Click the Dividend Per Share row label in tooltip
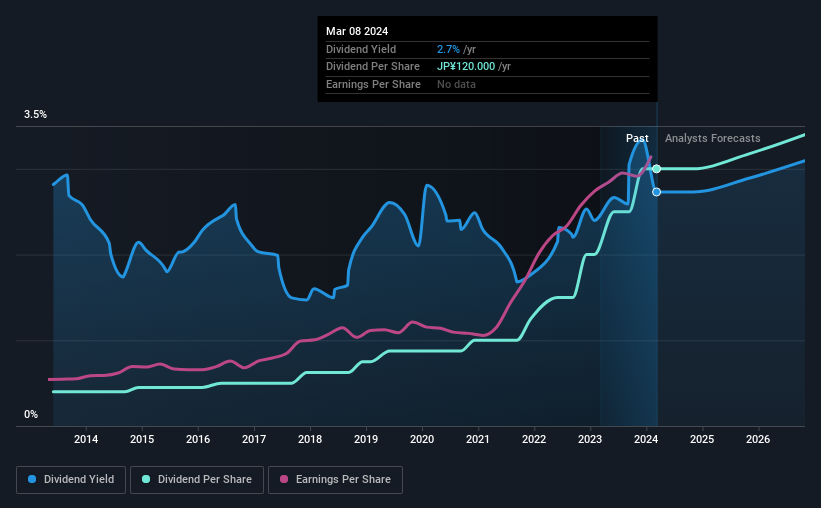This screenshot has height=508, width=821. (373, 67)
